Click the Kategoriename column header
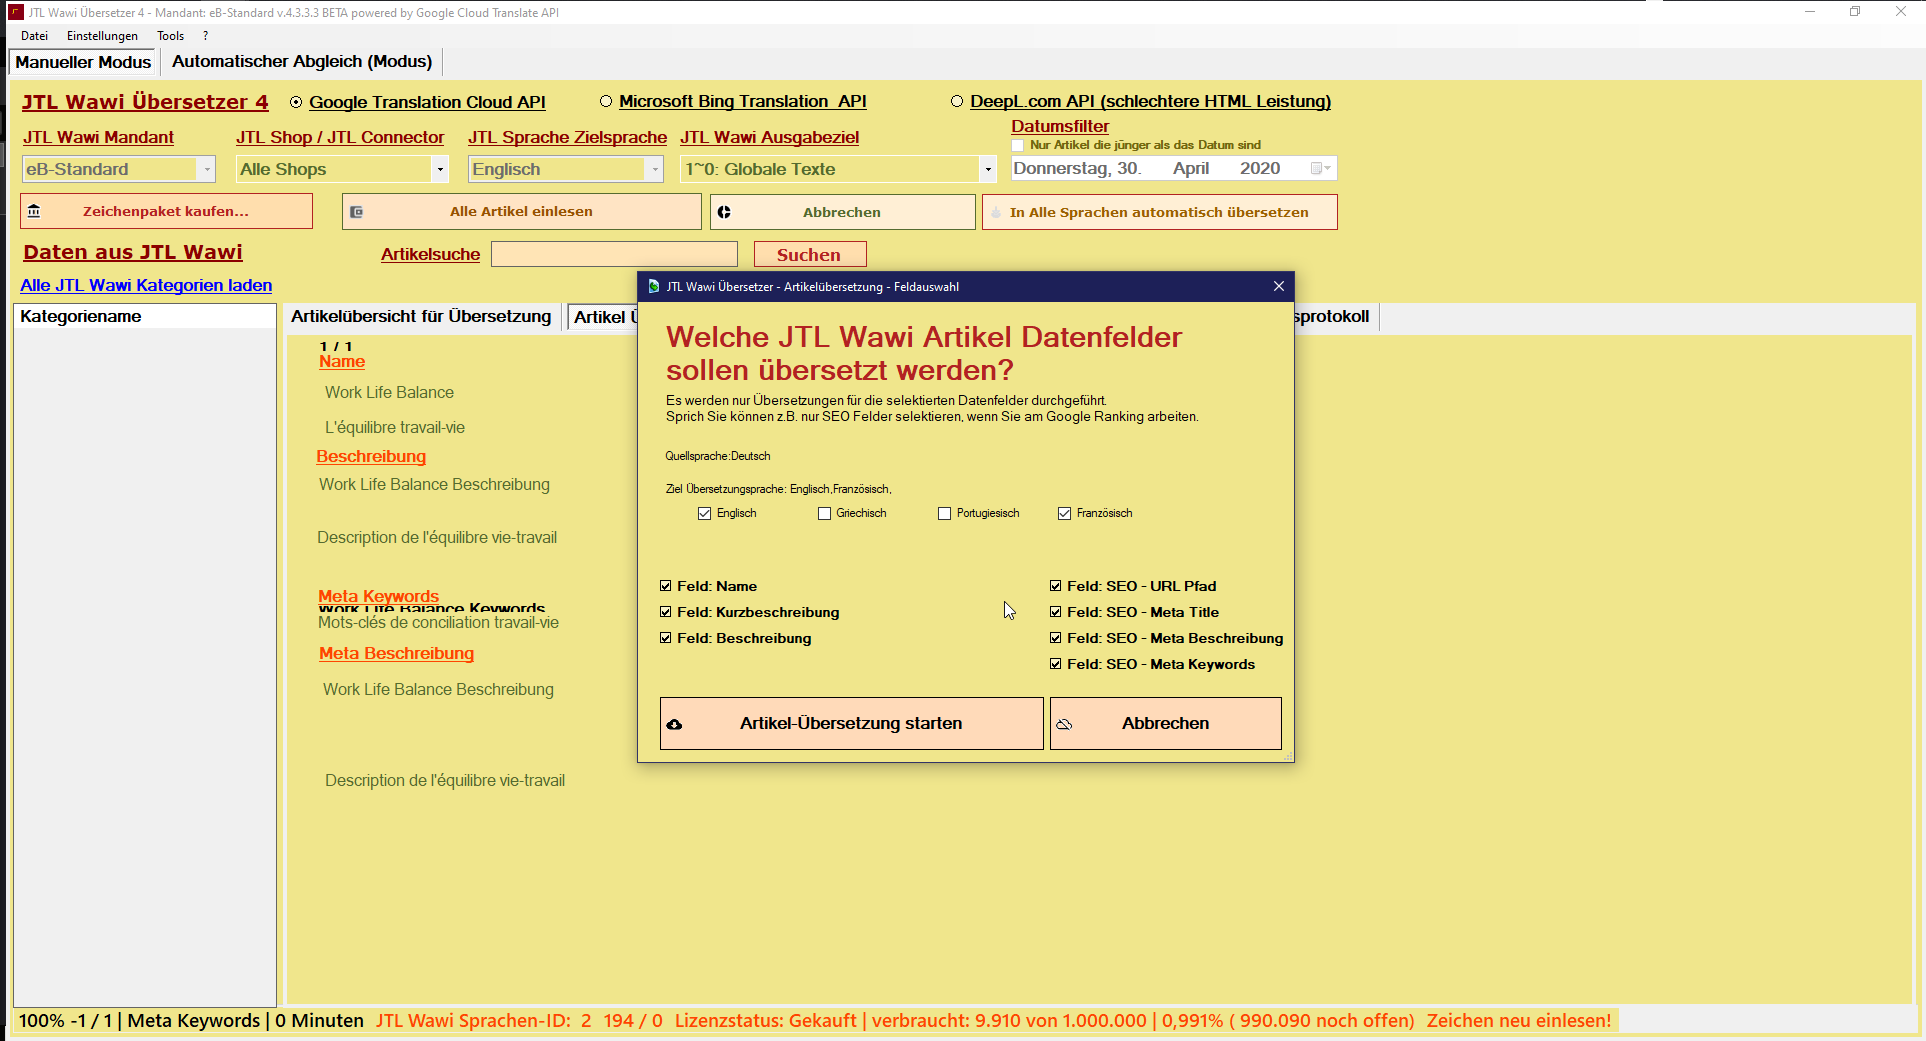 [145, 316]
